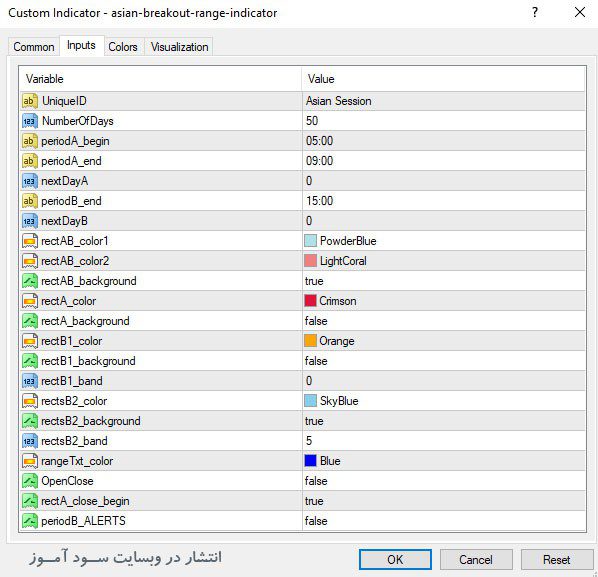This screenshot has width=598, height=577.
Task: Click the PowderBlue color swatch
Action: [310, 241]
